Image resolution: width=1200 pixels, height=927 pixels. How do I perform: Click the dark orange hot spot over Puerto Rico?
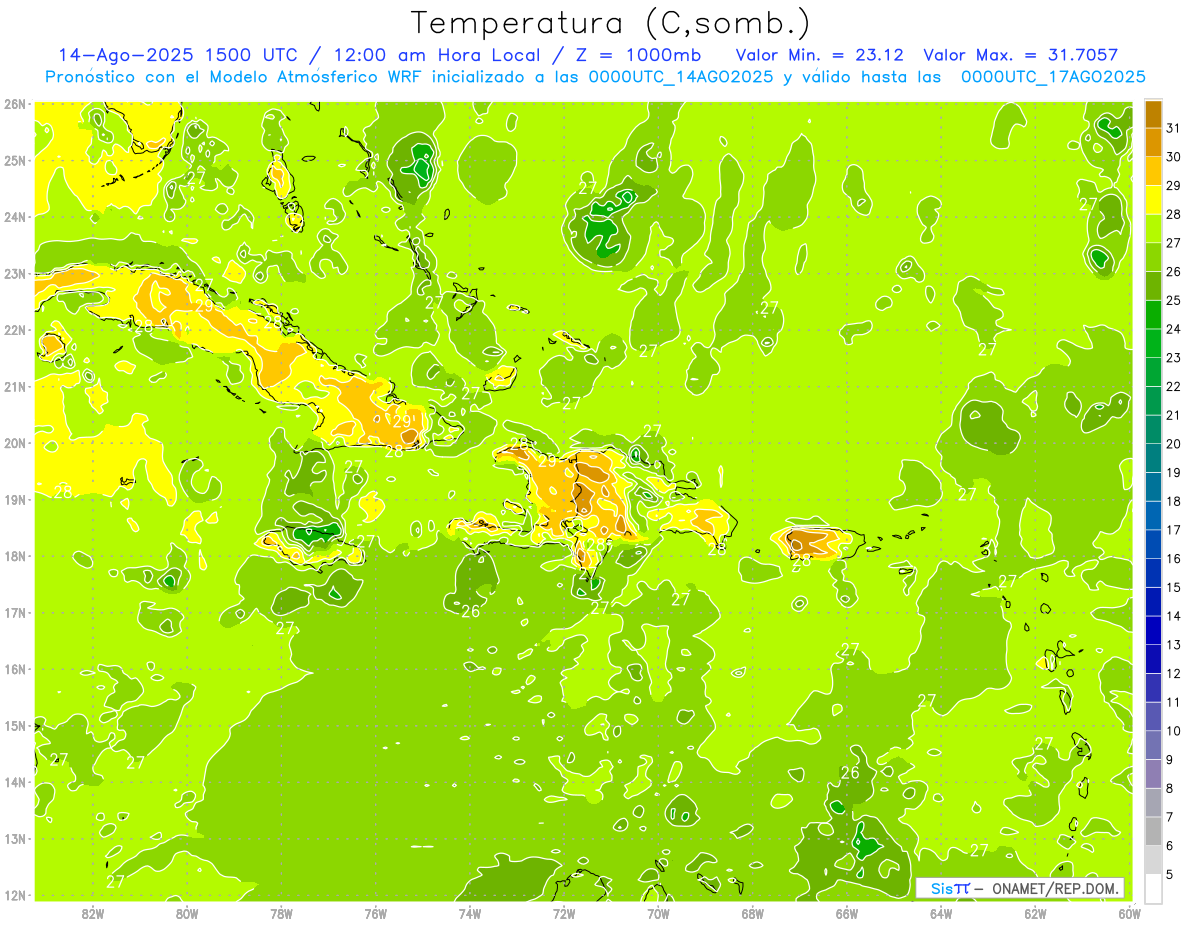pyautogui.click(x=803, y=543)
